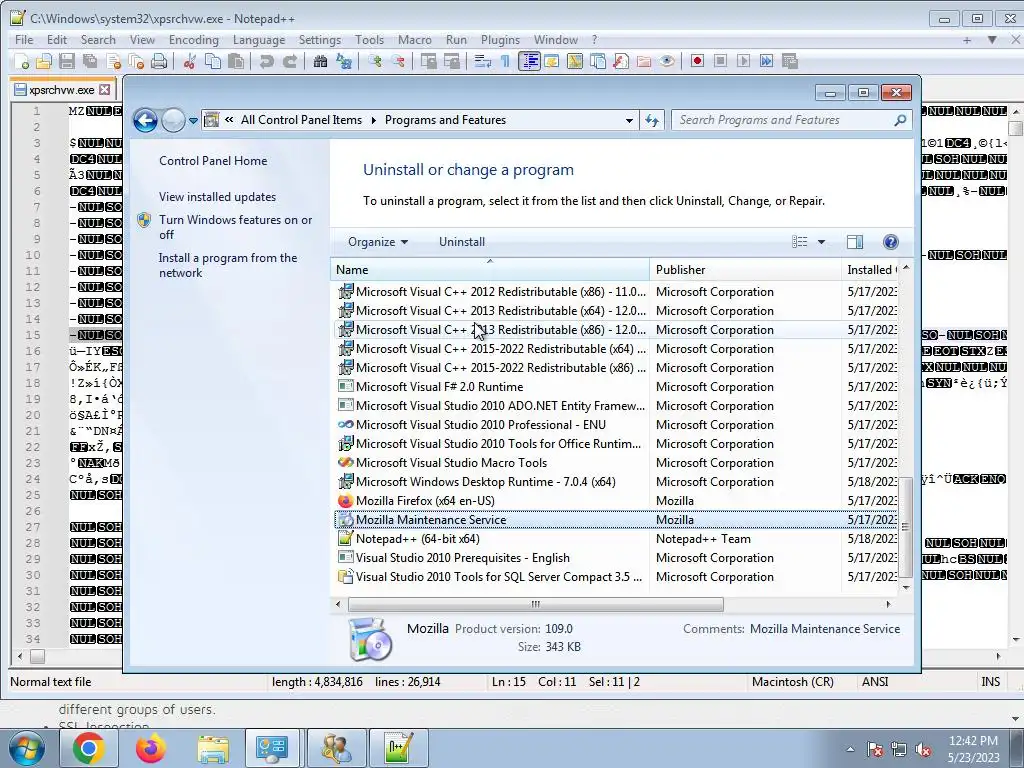This screenshot has width=1024, height=768.
Task: Open Find via the binoculars icon
Action: (320, 61)
